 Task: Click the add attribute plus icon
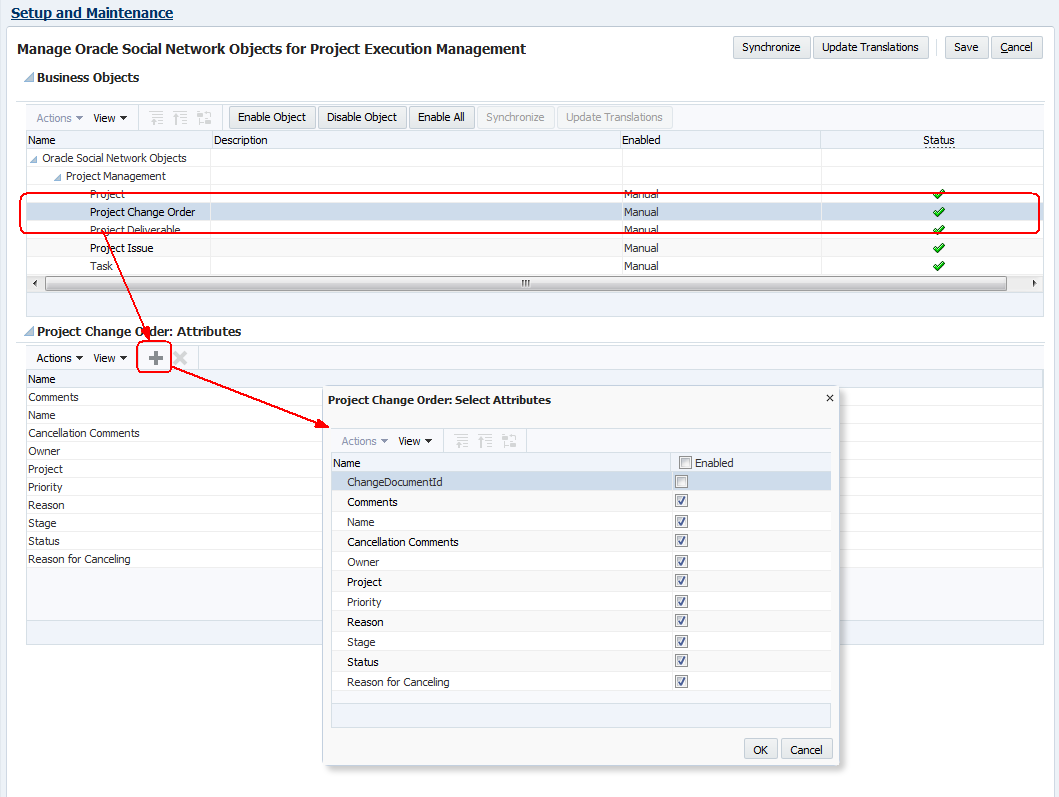(155, 358)
